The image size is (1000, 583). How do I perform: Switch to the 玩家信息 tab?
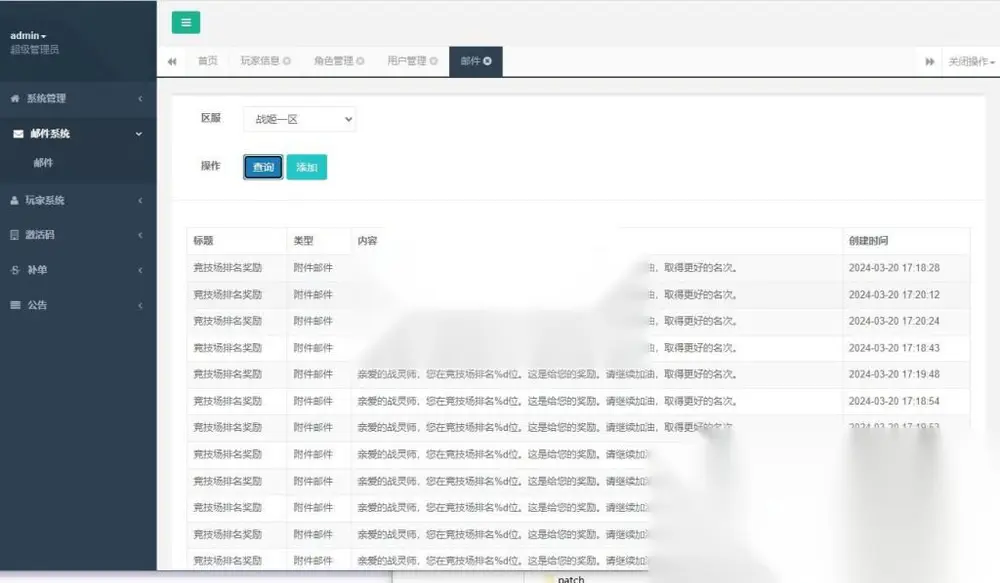tap(260, 61)
